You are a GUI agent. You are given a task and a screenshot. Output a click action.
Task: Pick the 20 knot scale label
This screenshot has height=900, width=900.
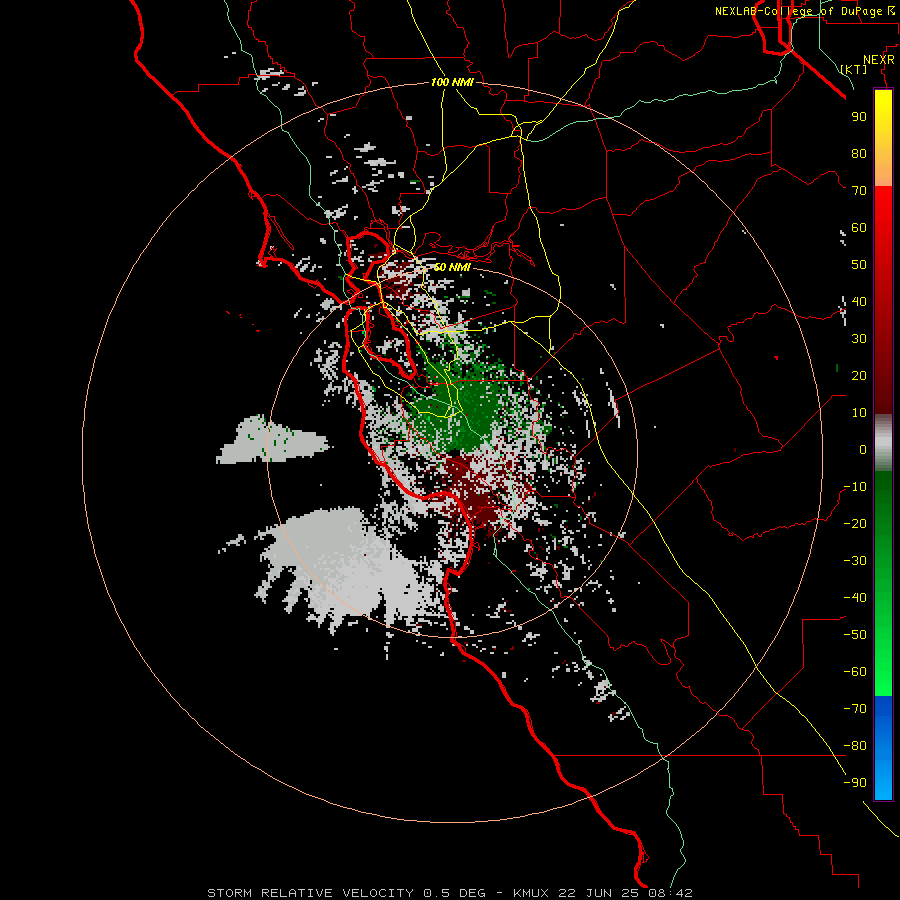pos(859,376)
